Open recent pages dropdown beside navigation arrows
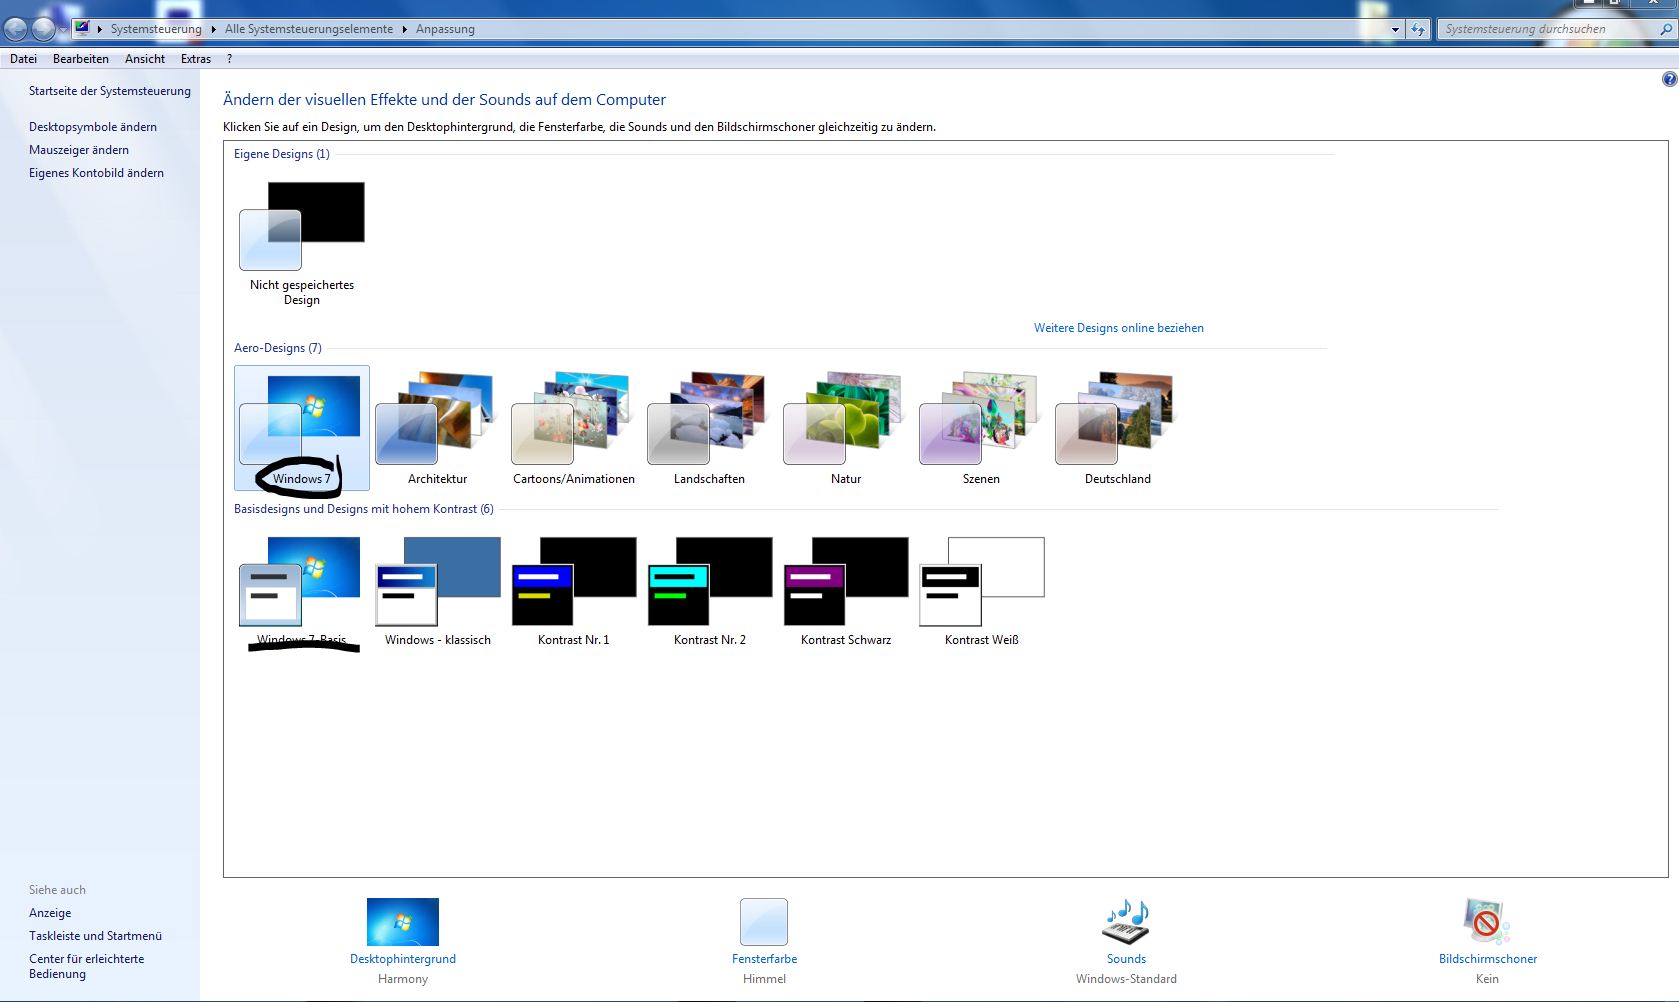 point(63,29)
